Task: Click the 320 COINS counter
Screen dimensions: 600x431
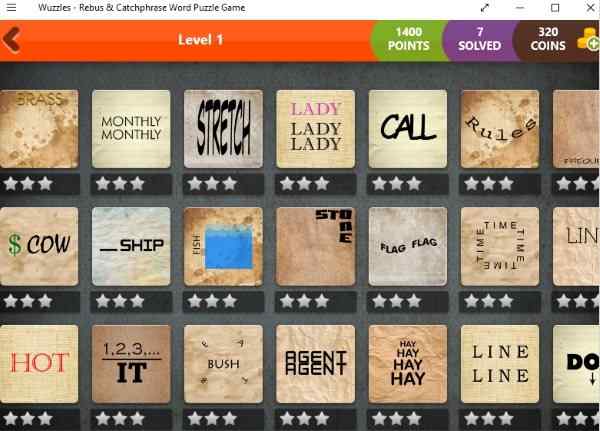Action: tap(548, 39)
